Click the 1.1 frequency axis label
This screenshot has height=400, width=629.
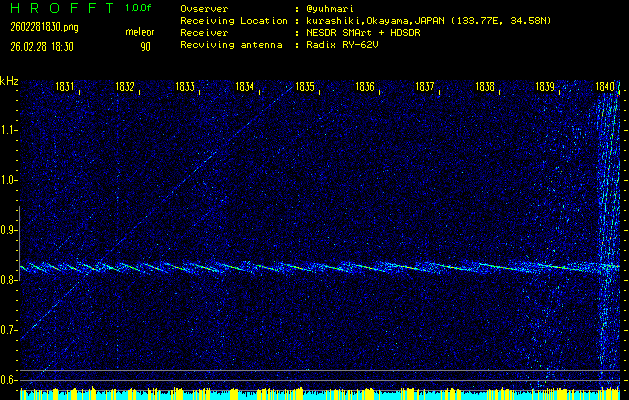[x=9, y=130]
